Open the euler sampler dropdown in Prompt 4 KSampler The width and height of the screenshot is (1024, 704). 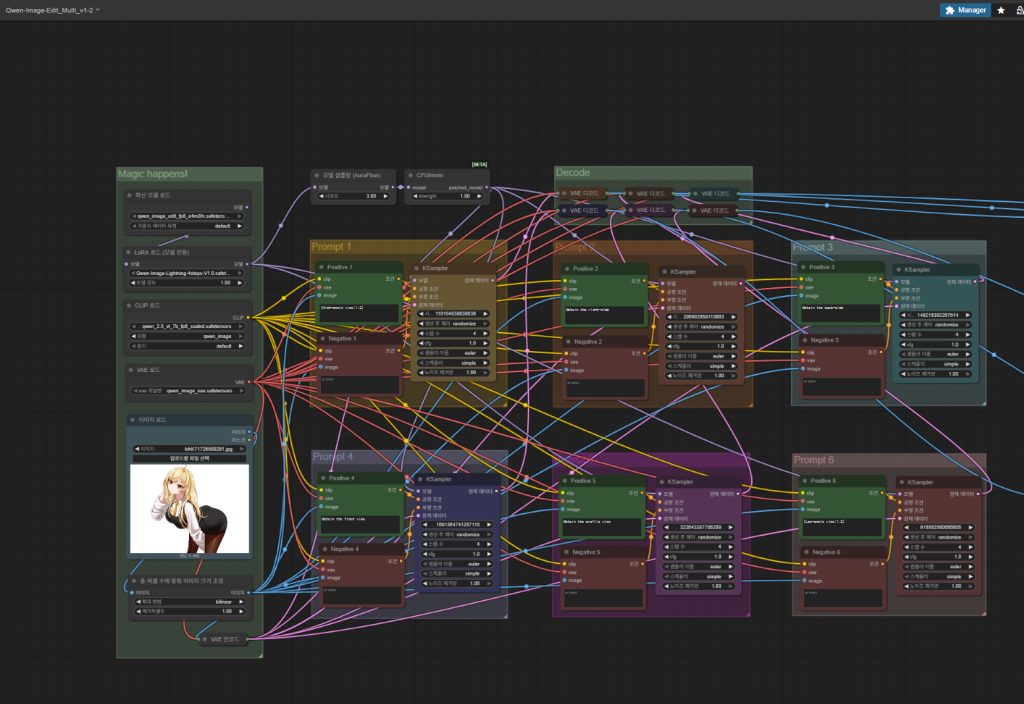point(453,563)
